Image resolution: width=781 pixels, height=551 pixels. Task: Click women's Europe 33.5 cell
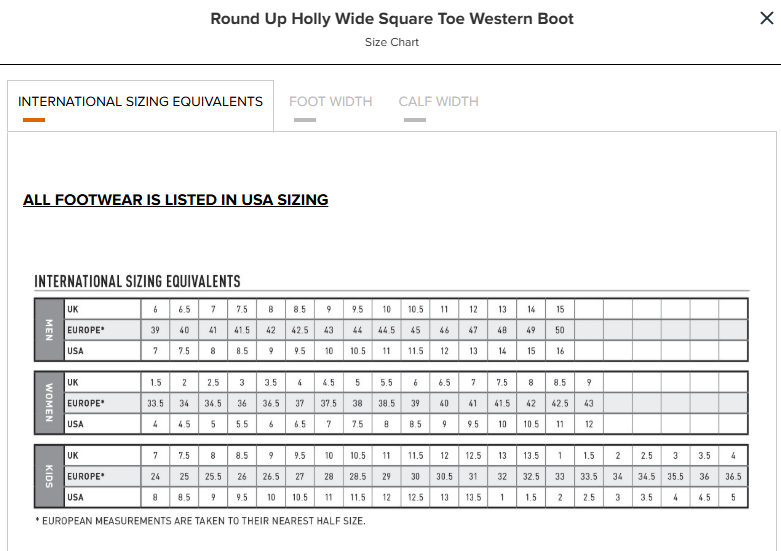[x=155, y=403]
